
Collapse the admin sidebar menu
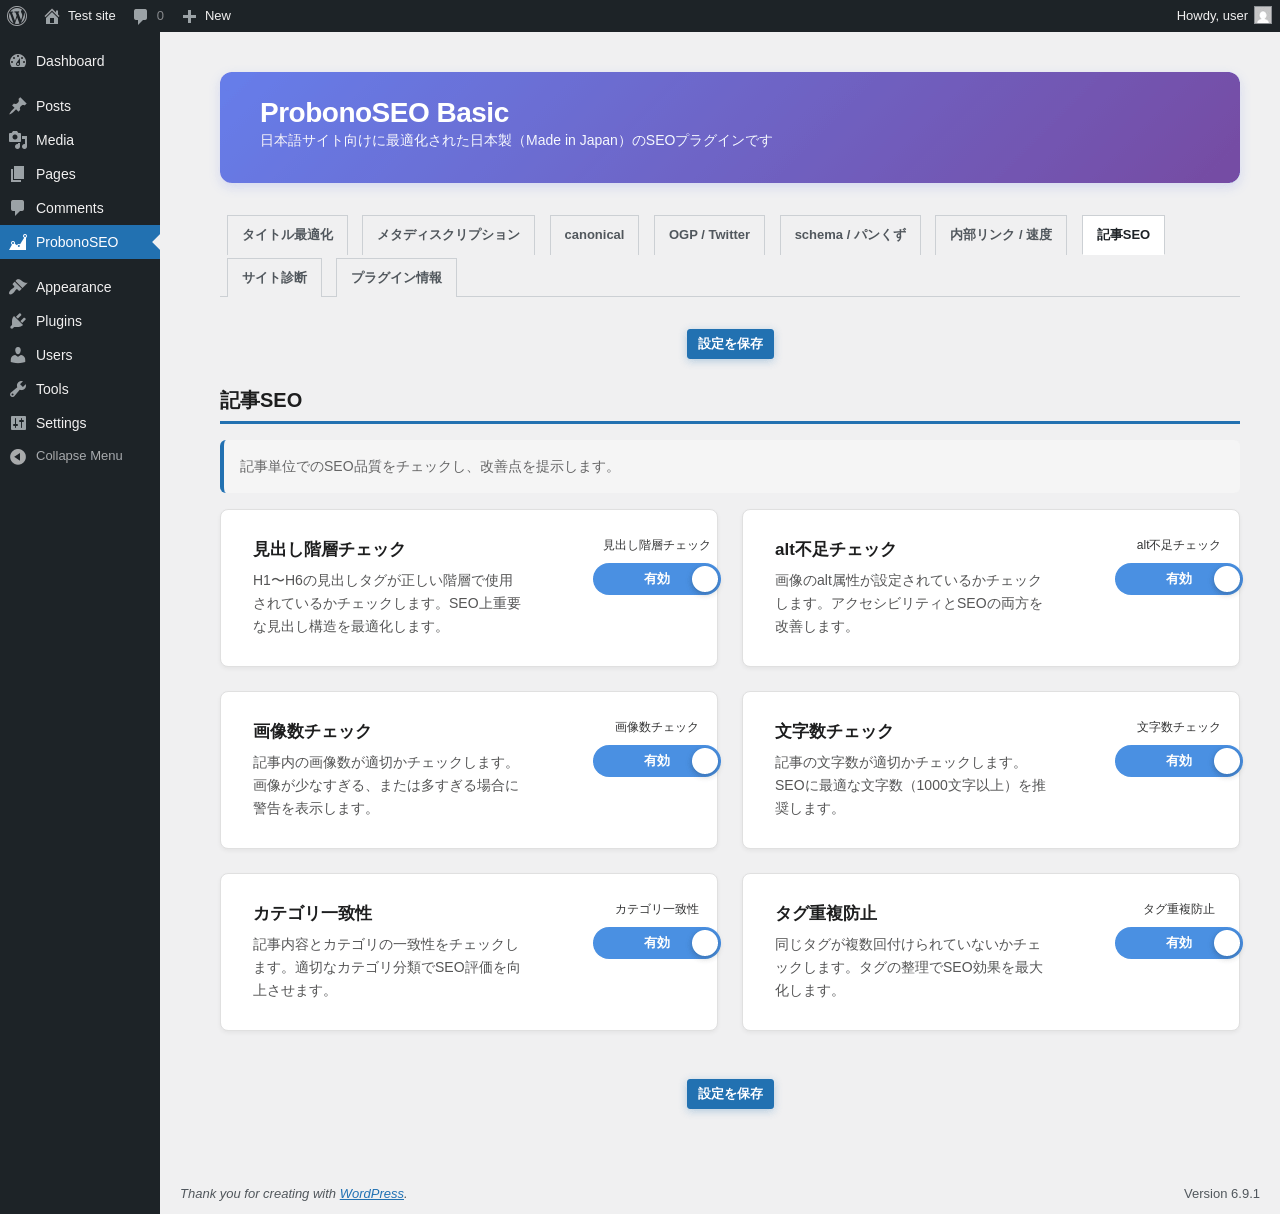(x=79, y=456)
